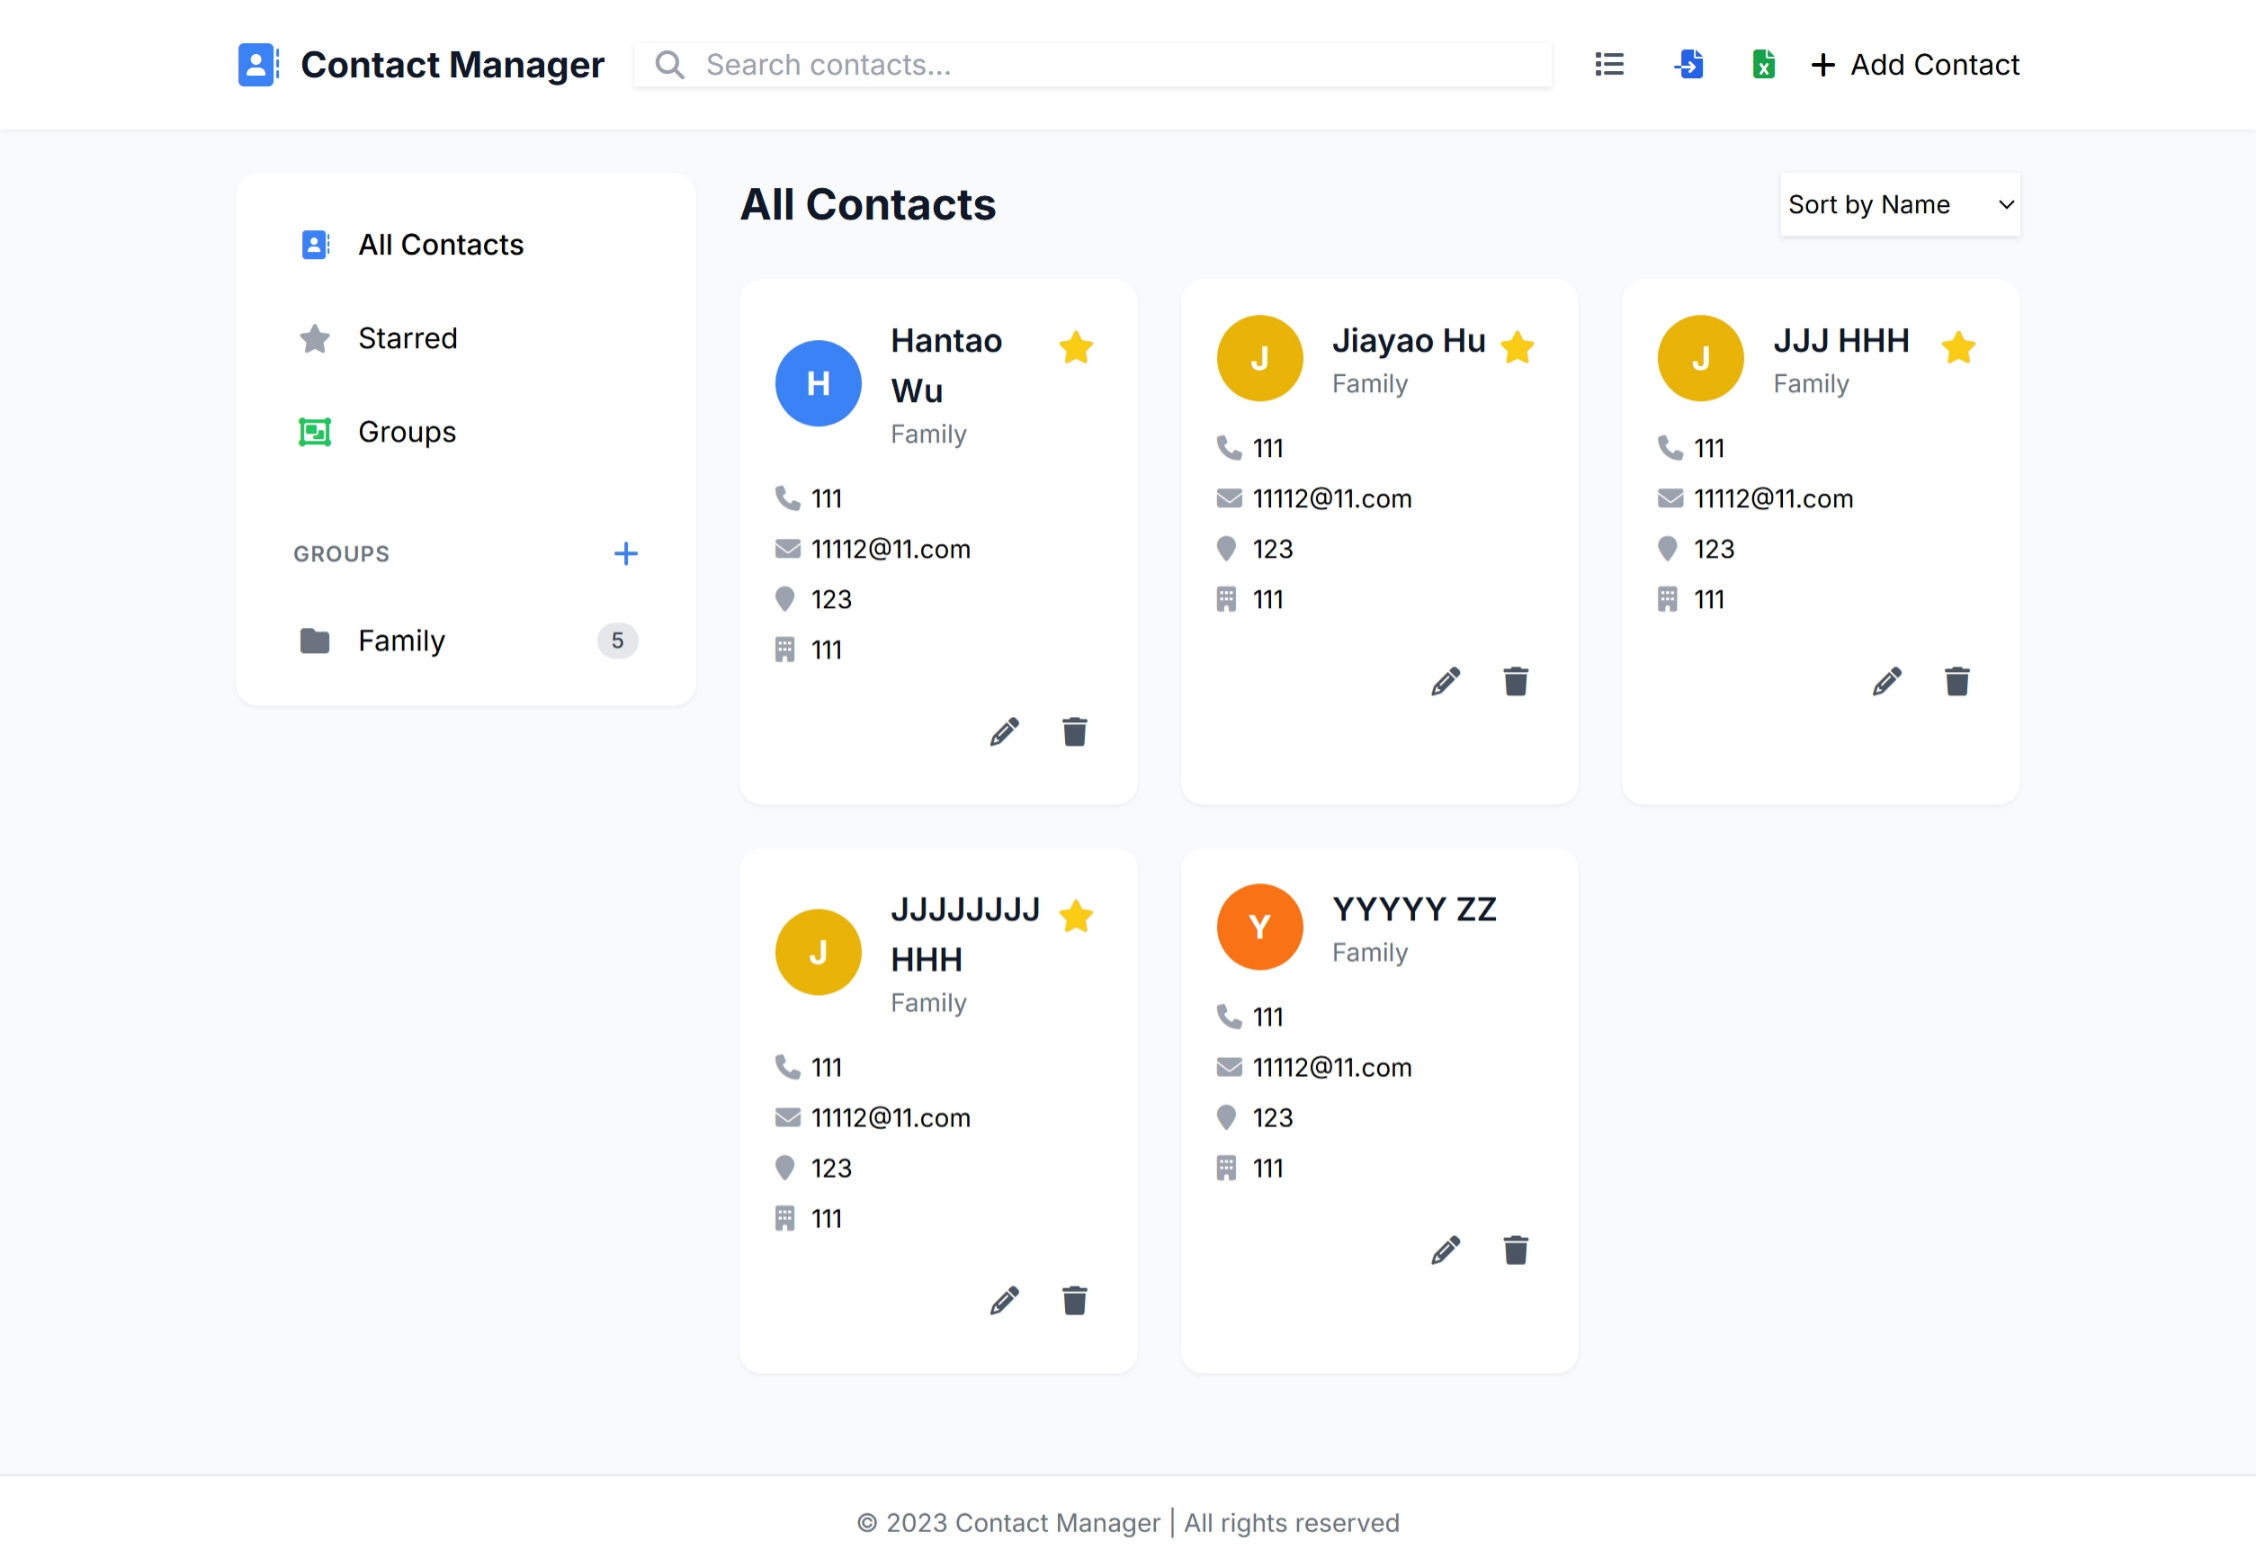Screen dimensions: 2256x1568
Task: Unstar the Hantao Wu contact
Action: pos(1076,348)
